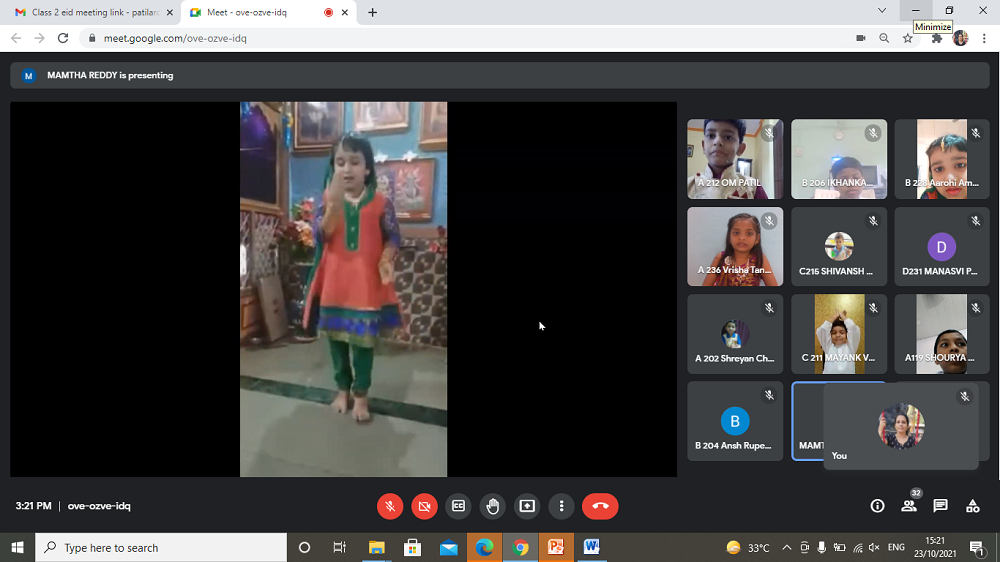Viewport: 1000px width, 562px height.
Task: Show the participants list
Action: (909, 506)
